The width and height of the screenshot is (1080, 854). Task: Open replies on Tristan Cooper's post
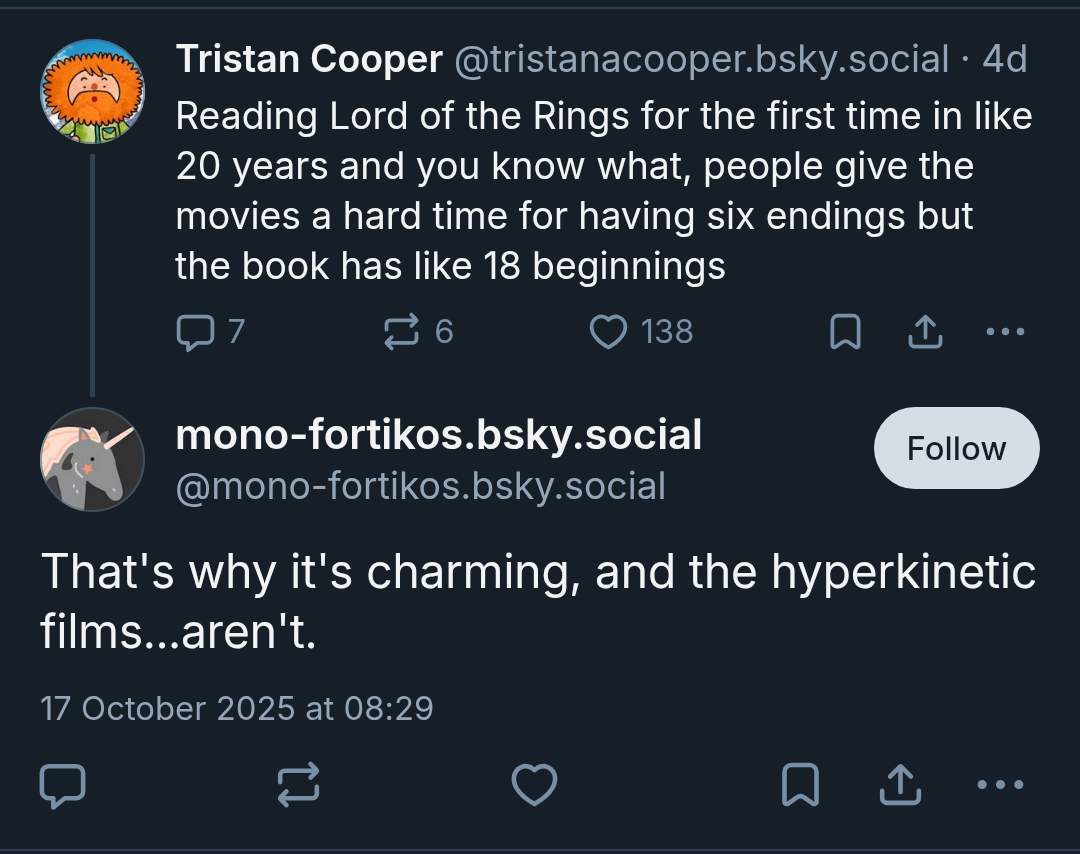pos(211,332)
